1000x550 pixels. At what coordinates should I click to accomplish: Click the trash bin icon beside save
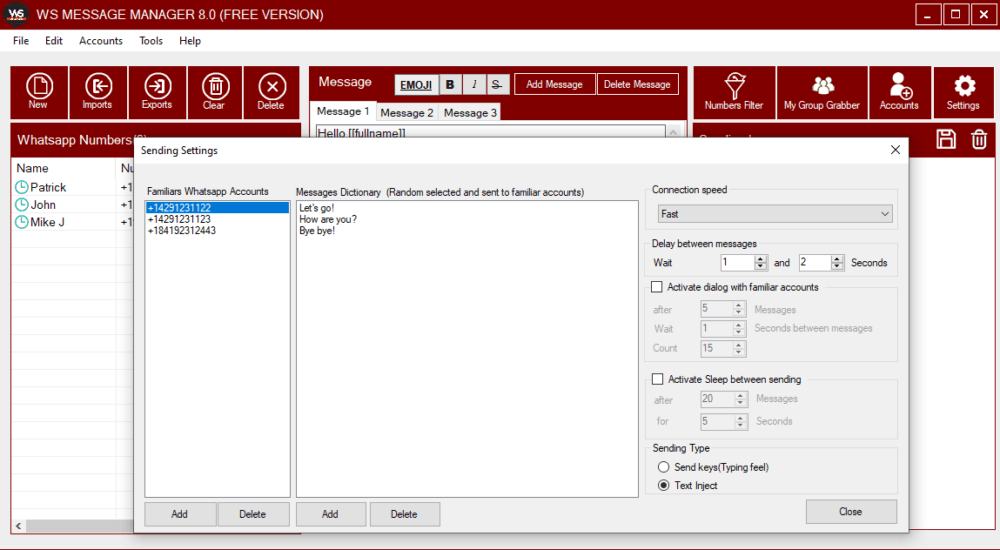(x=979, y=139)
